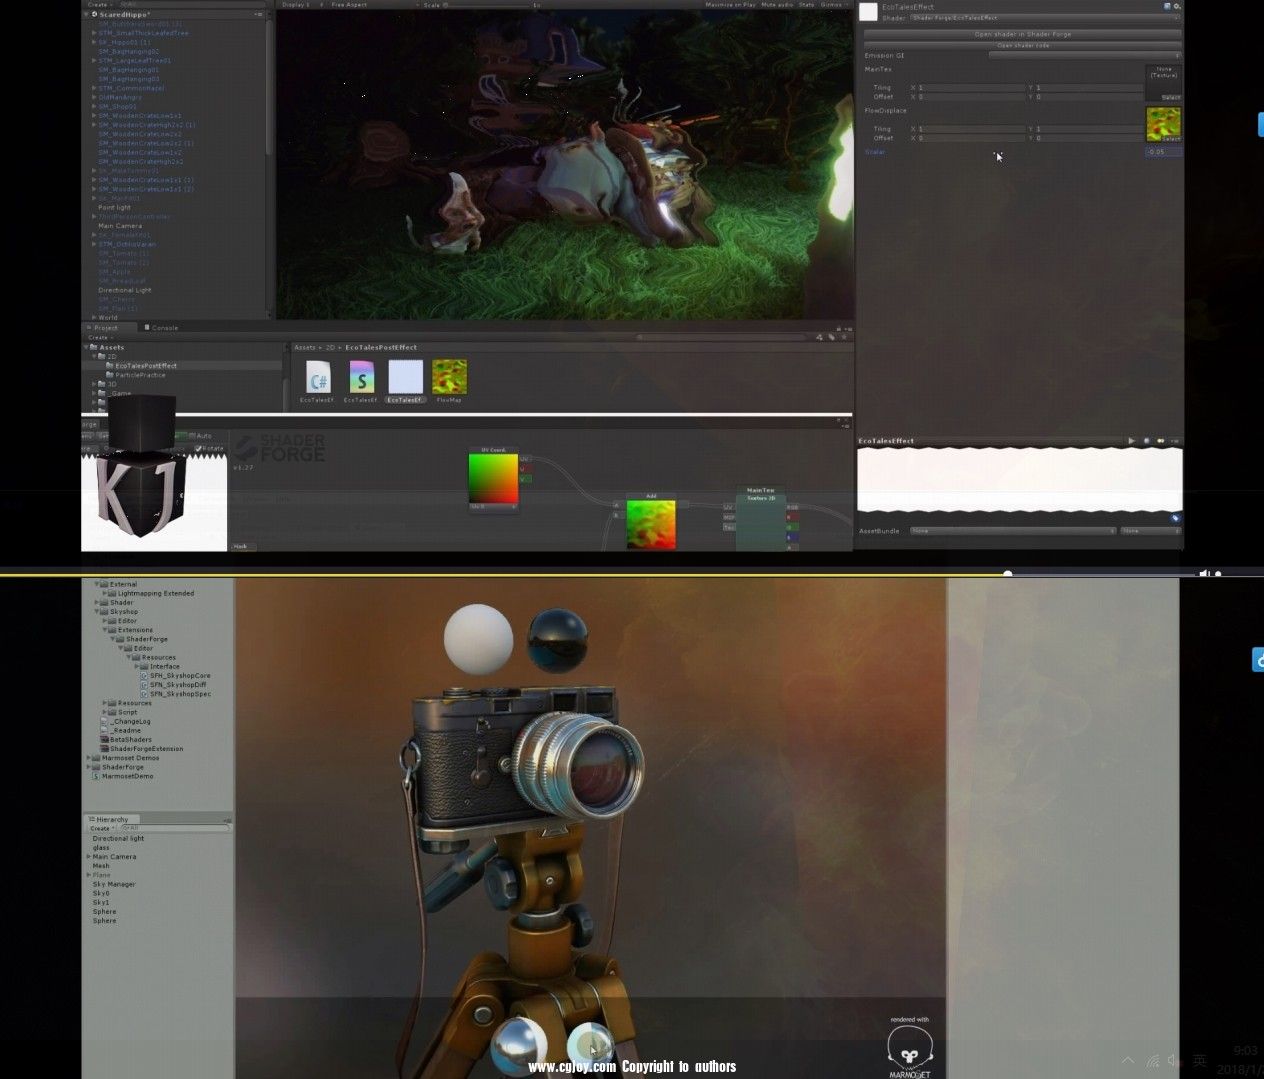Expand the STM_SmallThickLeafedTree item
Viewport: 1264px width, 1079px height.
(x=94, y=33)
